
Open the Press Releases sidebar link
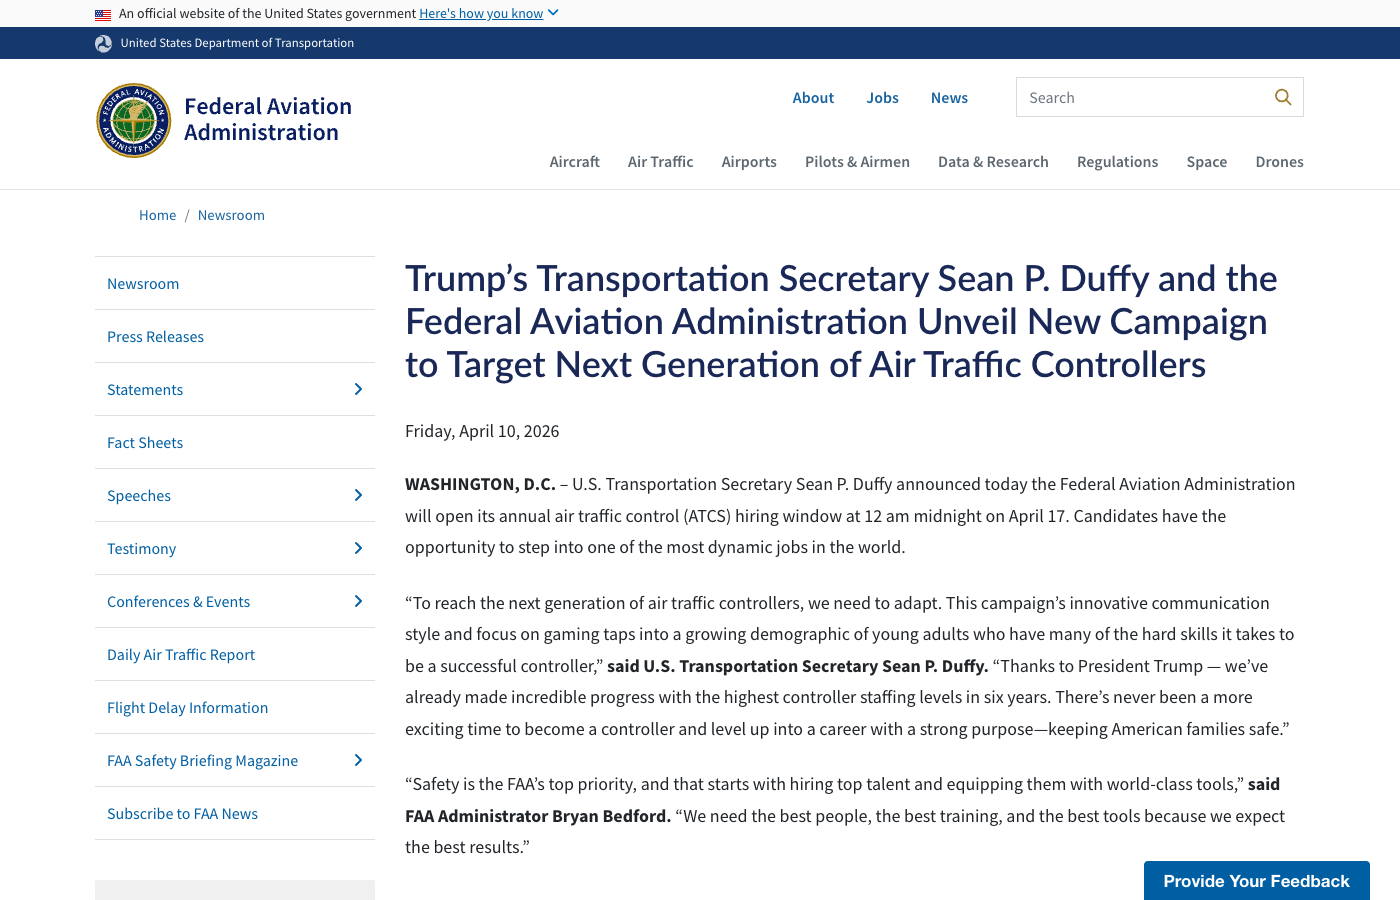point(155,336)
